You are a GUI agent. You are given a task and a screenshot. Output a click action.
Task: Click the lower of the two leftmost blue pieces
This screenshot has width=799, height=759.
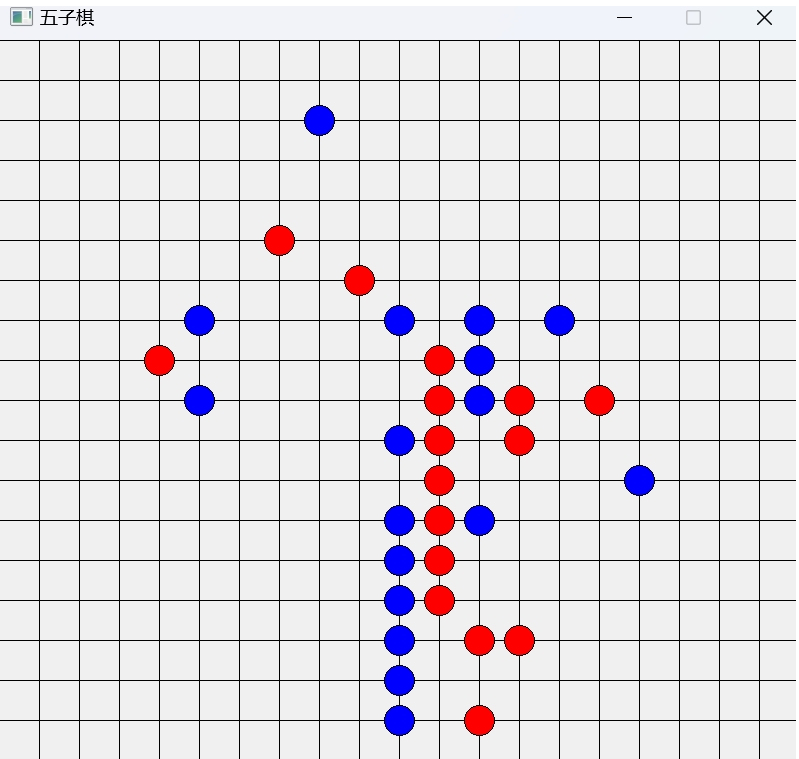pyautogui.click(x=199, y=400)
